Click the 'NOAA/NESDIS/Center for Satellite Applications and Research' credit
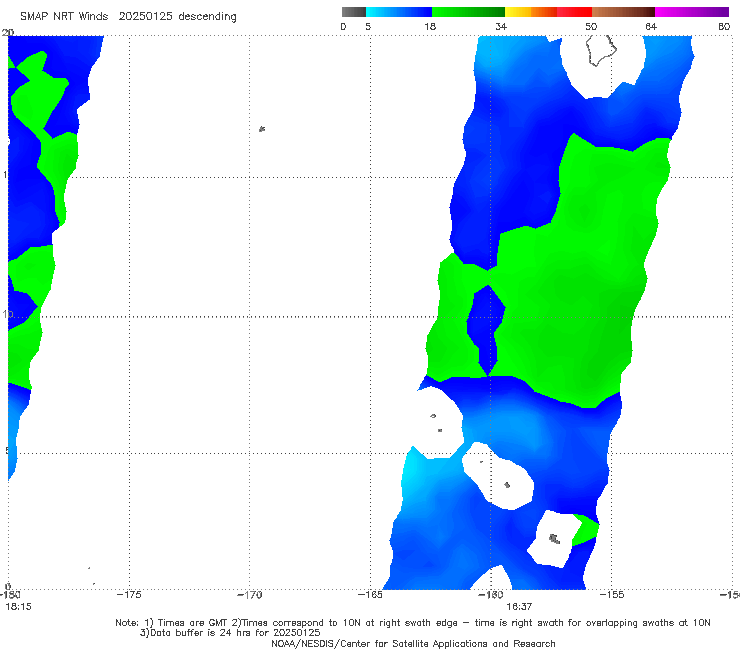740x650 pixels. (x=413, y=643)
